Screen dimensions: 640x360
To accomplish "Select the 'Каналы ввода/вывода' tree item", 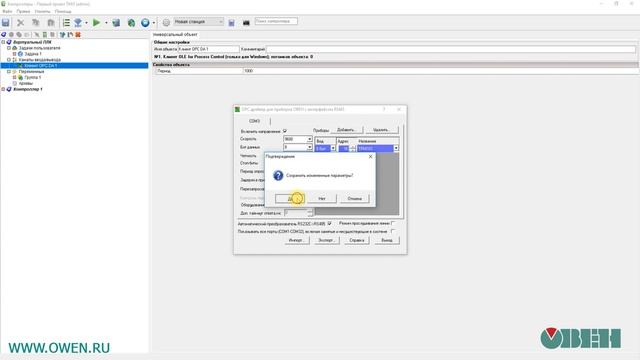I will click(39, 60).
